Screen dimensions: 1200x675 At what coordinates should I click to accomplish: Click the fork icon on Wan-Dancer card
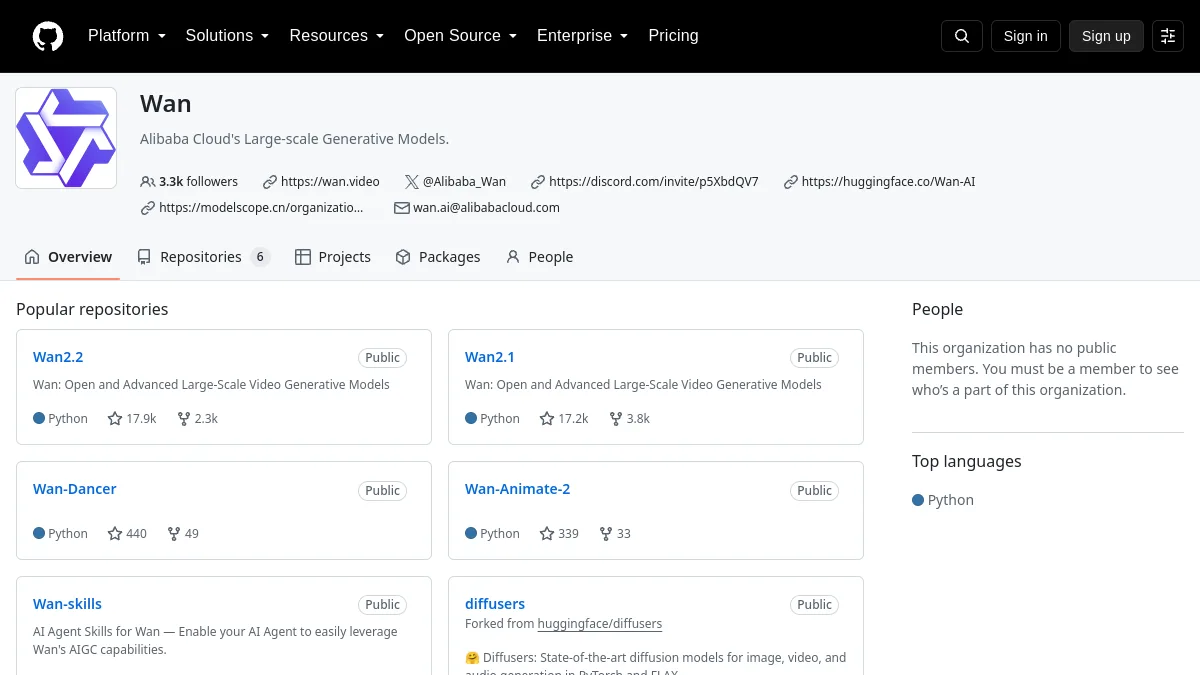[x=174, y=534]
